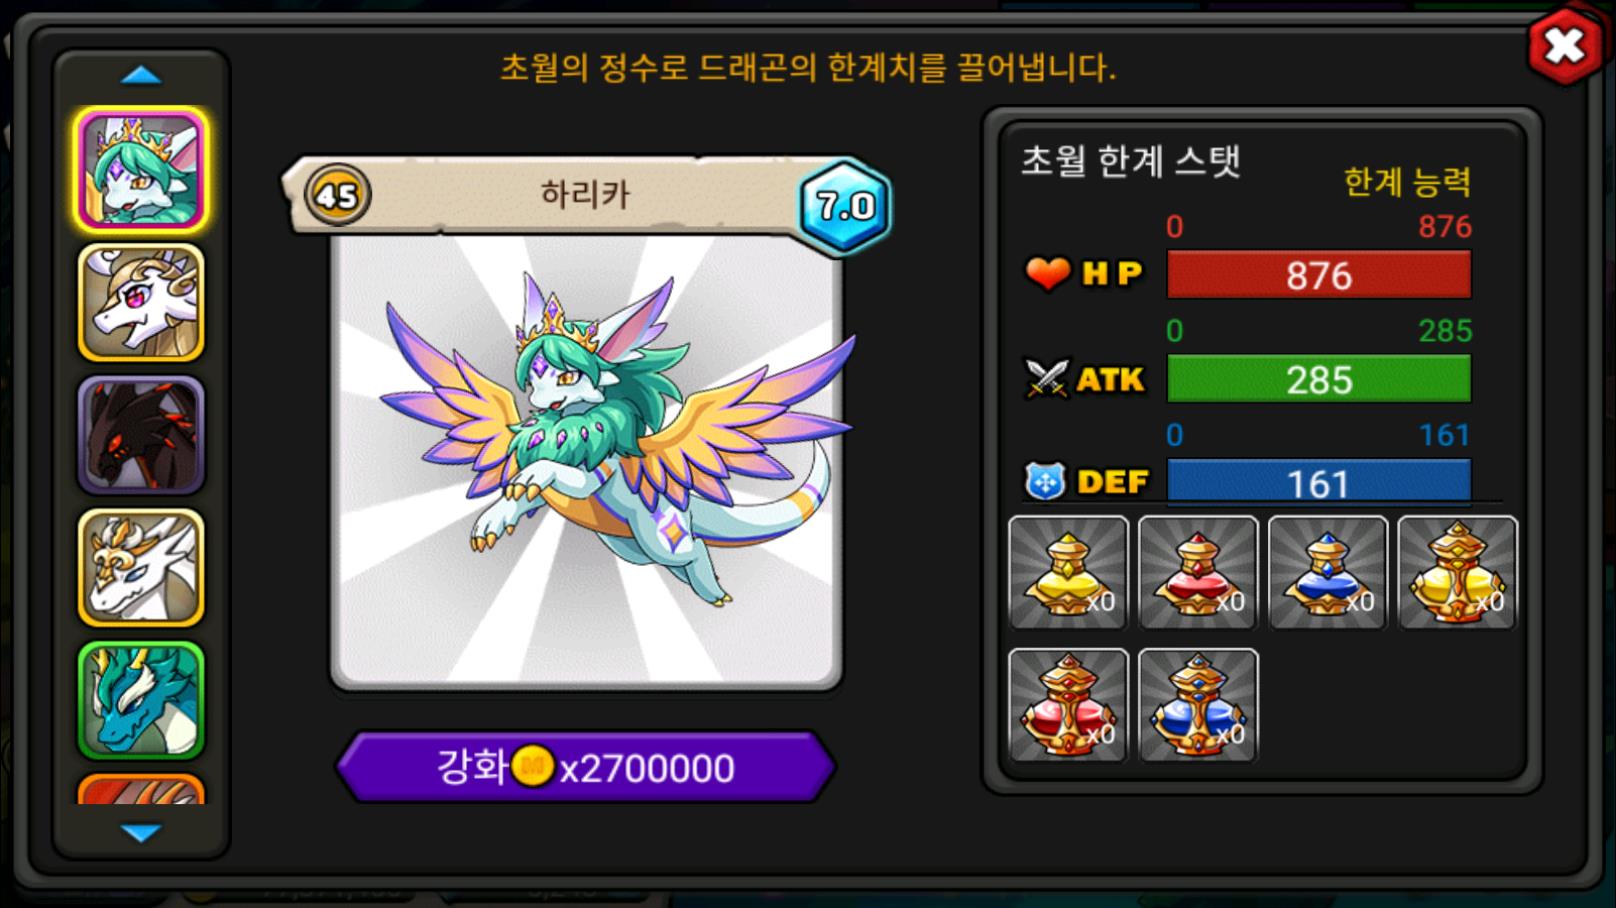Viewport: 1616px width, 908px height.
Task: Click the green ATK limit bar
Action: [1319, 379]
